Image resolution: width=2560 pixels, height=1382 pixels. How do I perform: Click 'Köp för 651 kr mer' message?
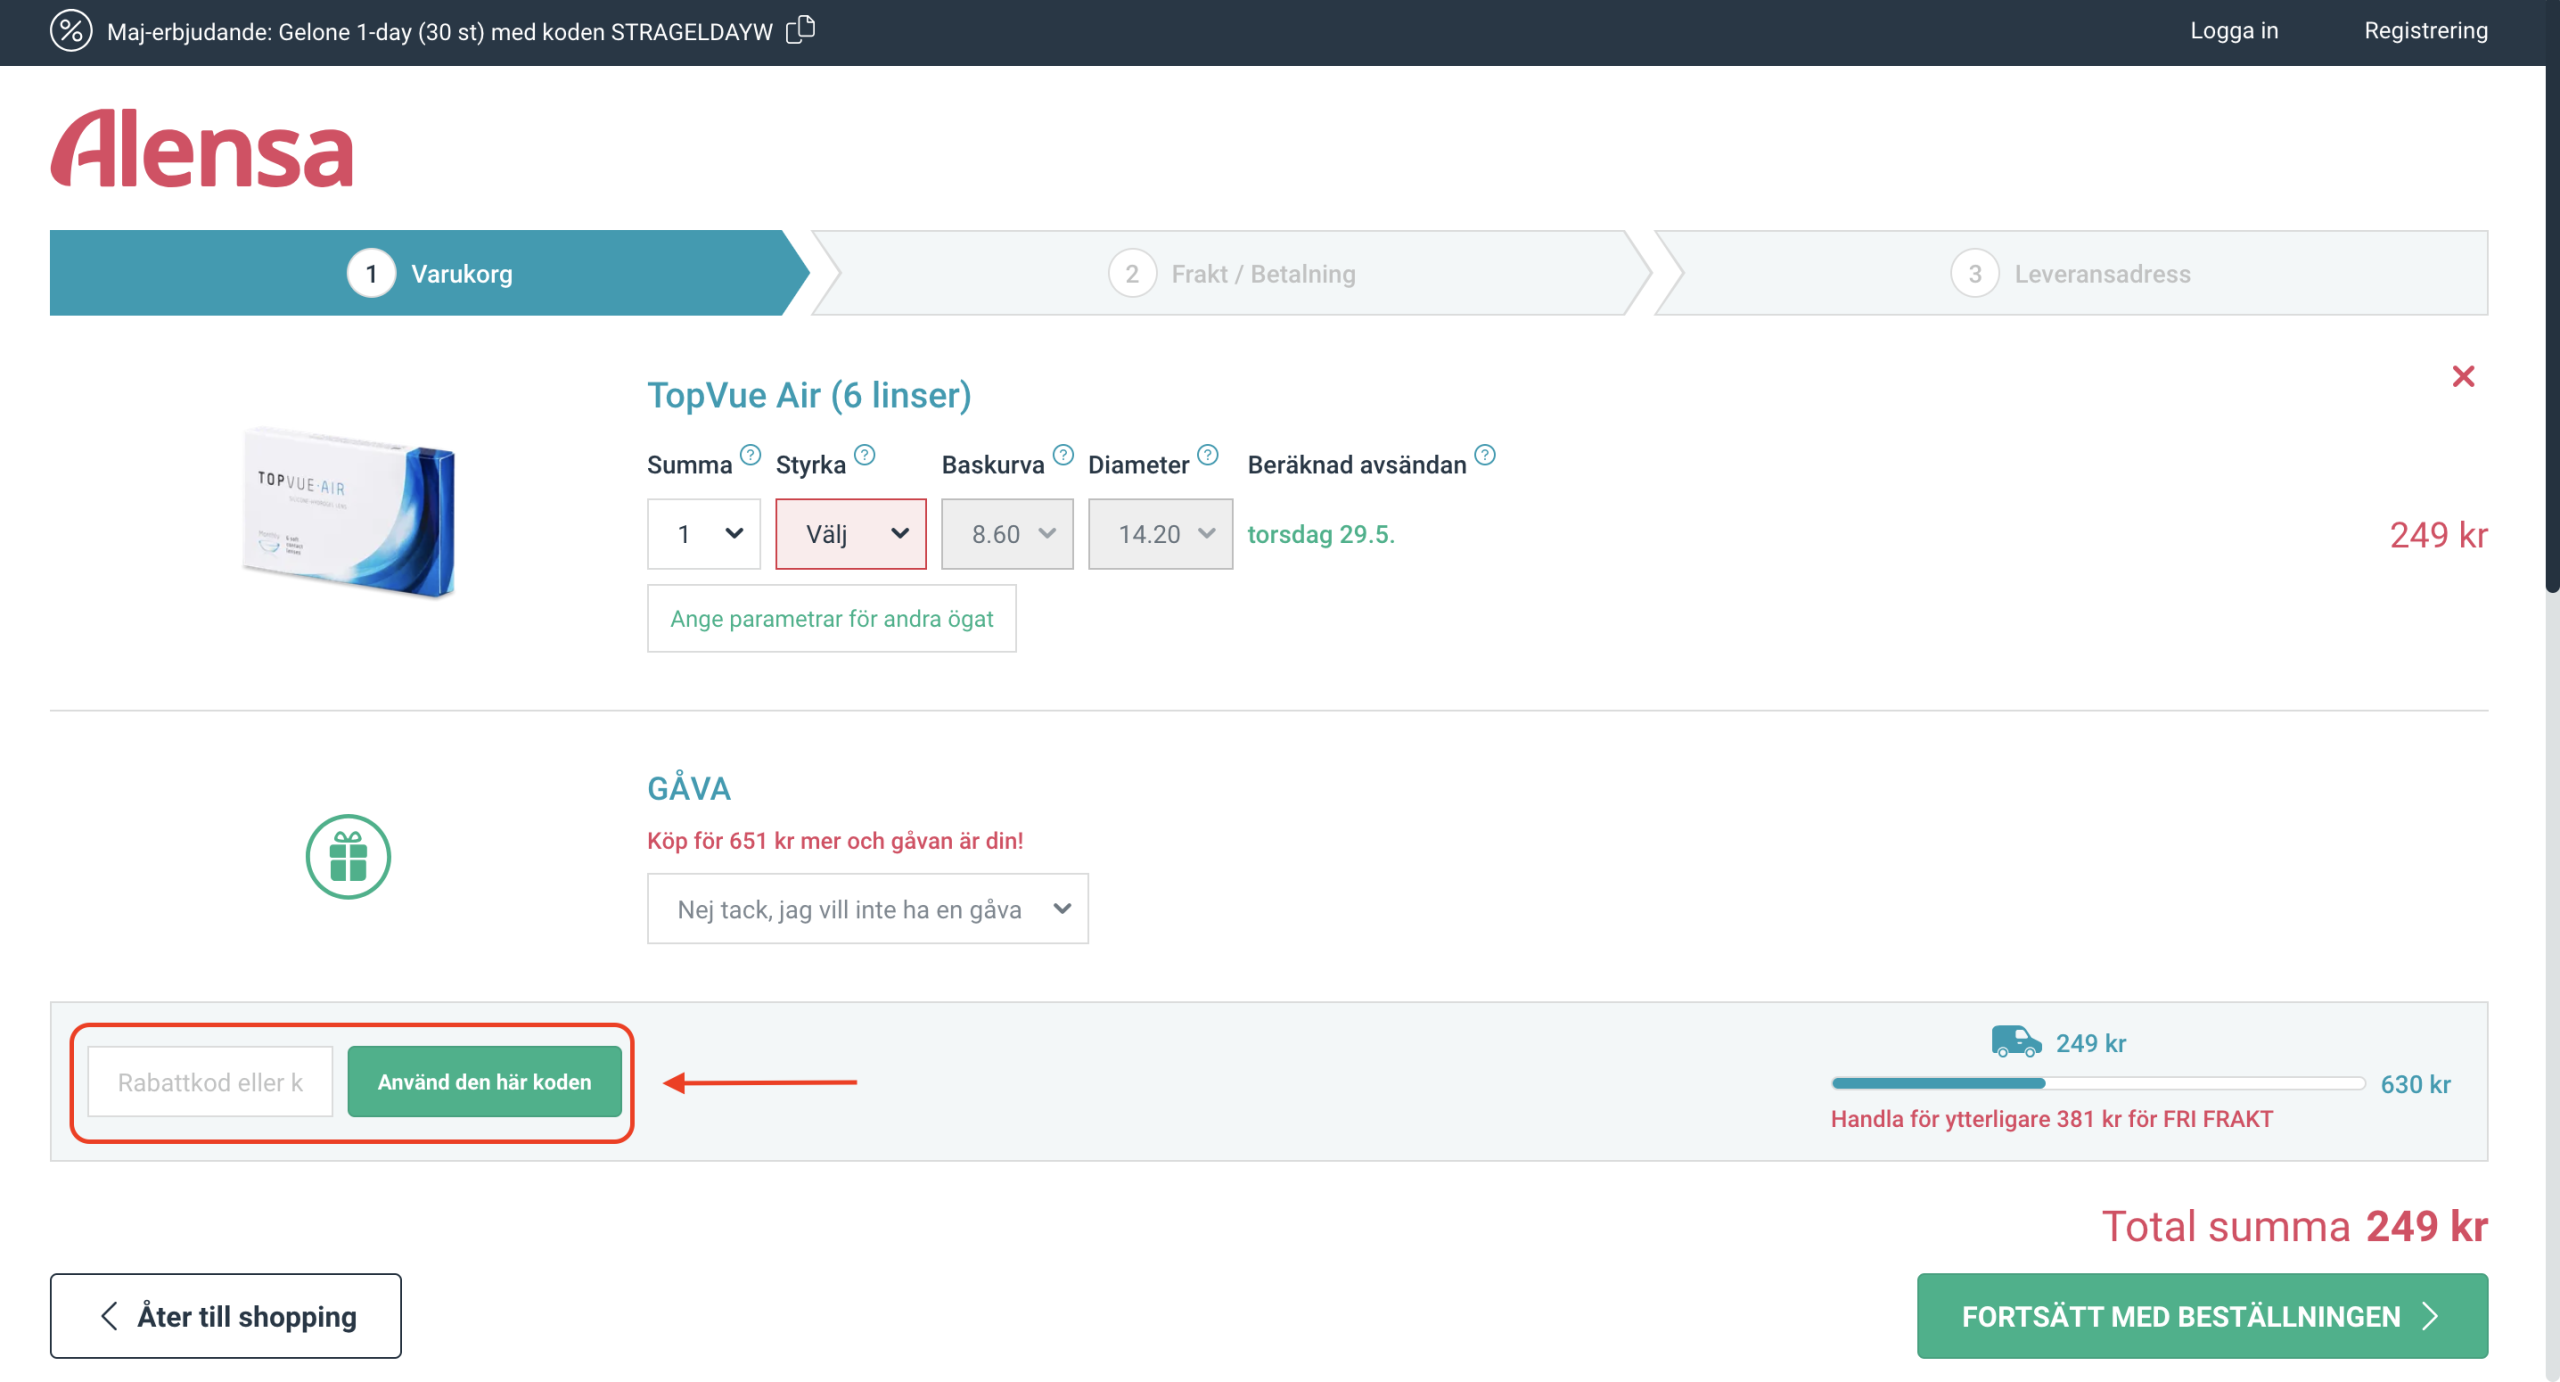tap(835, 841)
